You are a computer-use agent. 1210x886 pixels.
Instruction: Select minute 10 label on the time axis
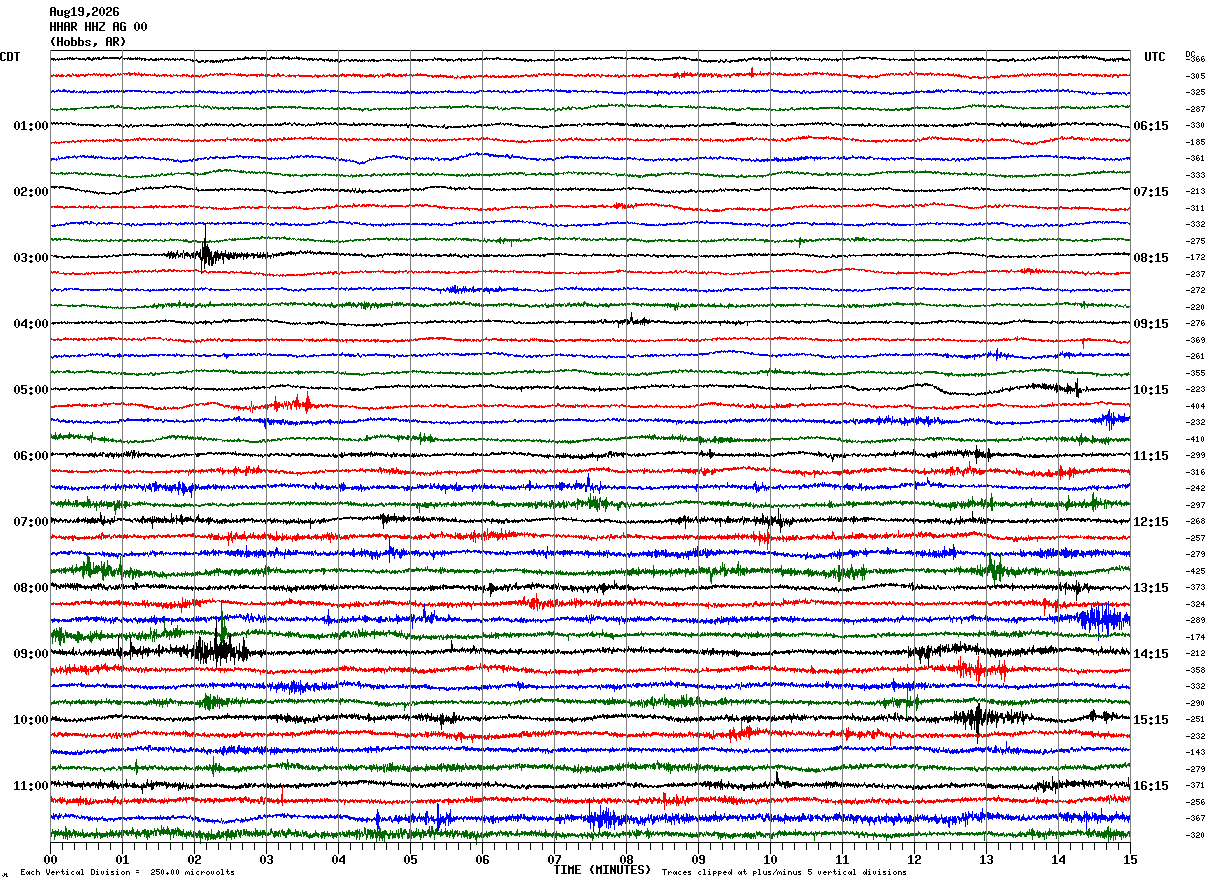tap(770, 859)
